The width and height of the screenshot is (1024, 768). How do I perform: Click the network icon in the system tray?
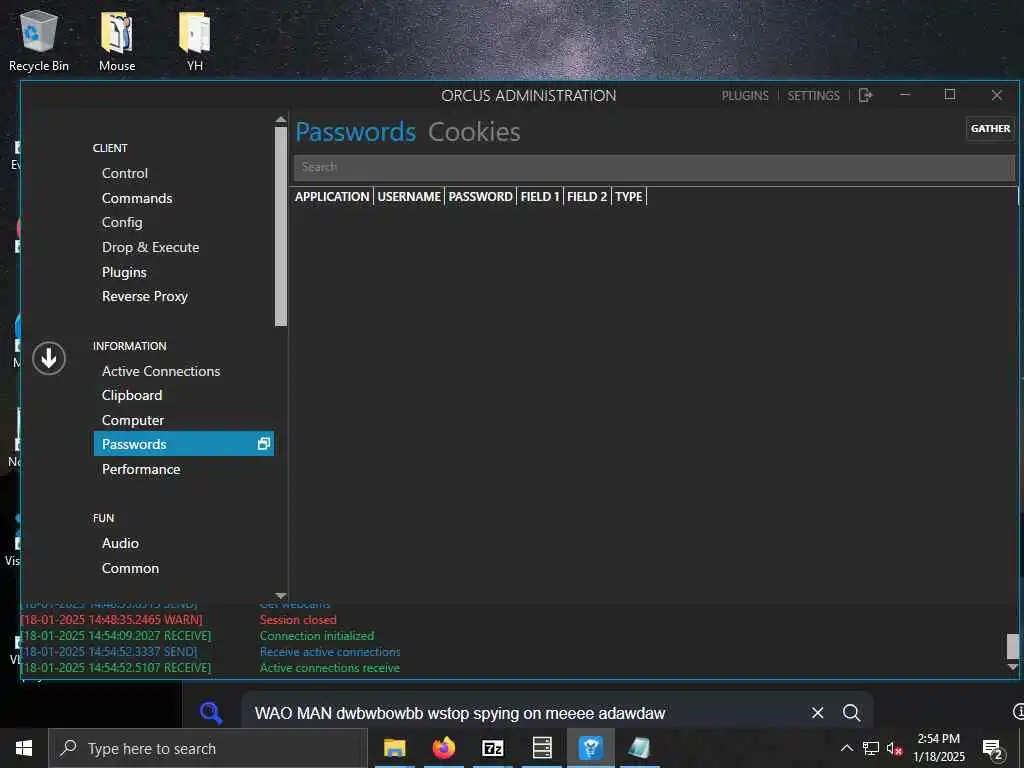click(871, 748)
